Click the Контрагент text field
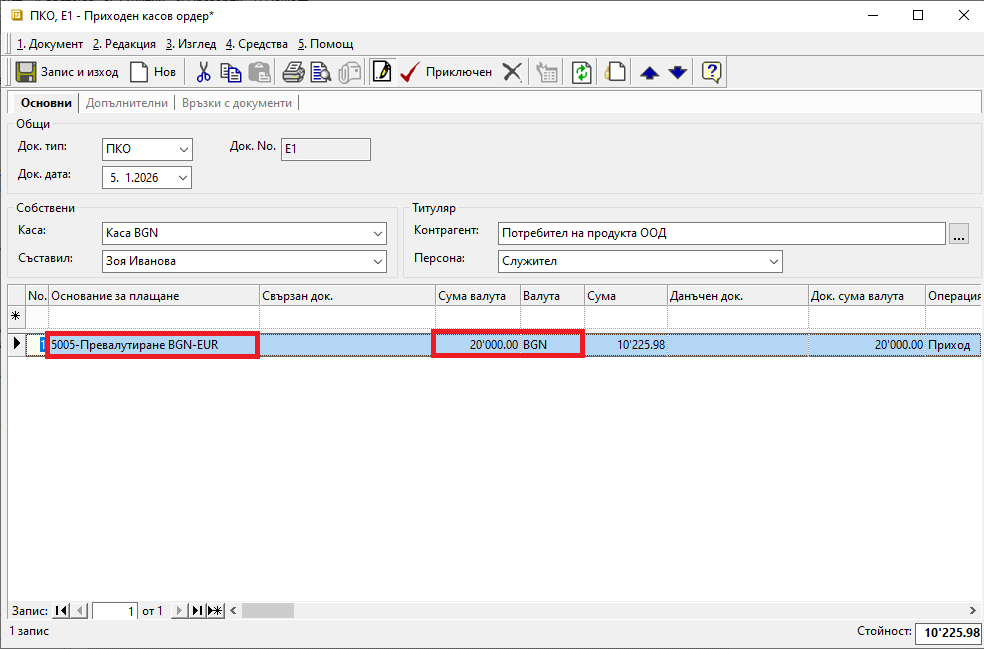Viewport: 984px width, 649px height. tap(721, 233)
